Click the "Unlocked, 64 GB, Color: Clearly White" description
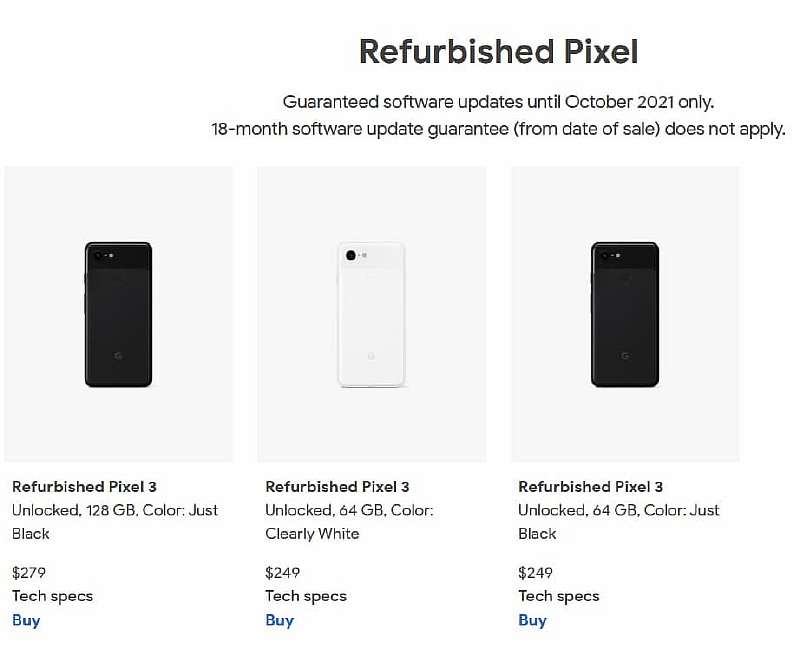Screen dimensions: 800x652 (348, 521)
